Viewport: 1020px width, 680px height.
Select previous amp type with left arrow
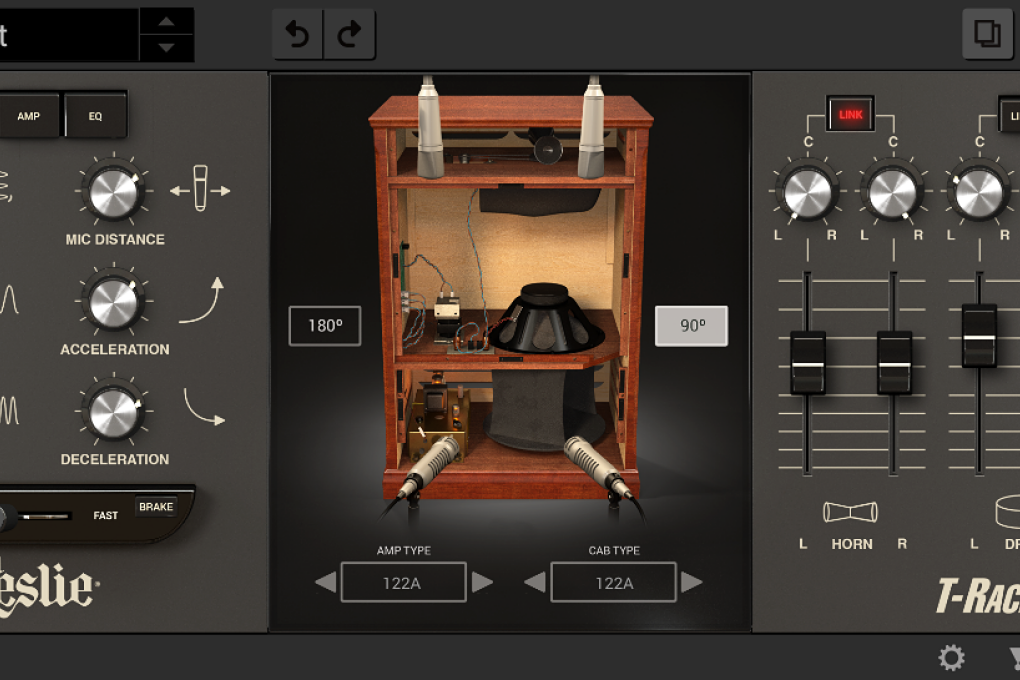326,582
